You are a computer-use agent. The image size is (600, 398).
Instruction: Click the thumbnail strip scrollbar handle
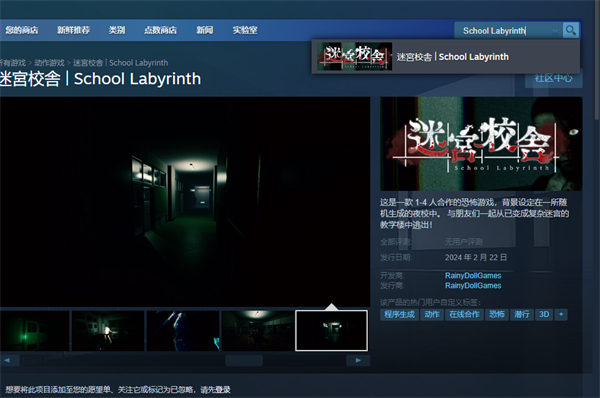244,360
